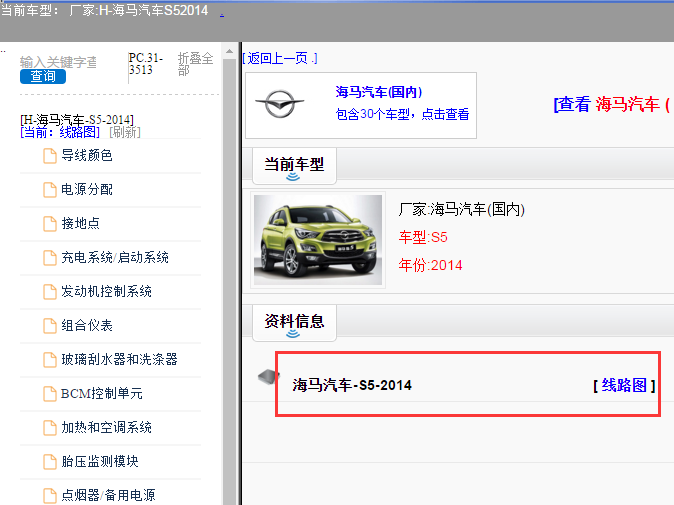Viewport: 674px width, 505px height.
Task: Click 折叠全部 to collapse all
Action: pyautogui.click(x=196, y=64)
